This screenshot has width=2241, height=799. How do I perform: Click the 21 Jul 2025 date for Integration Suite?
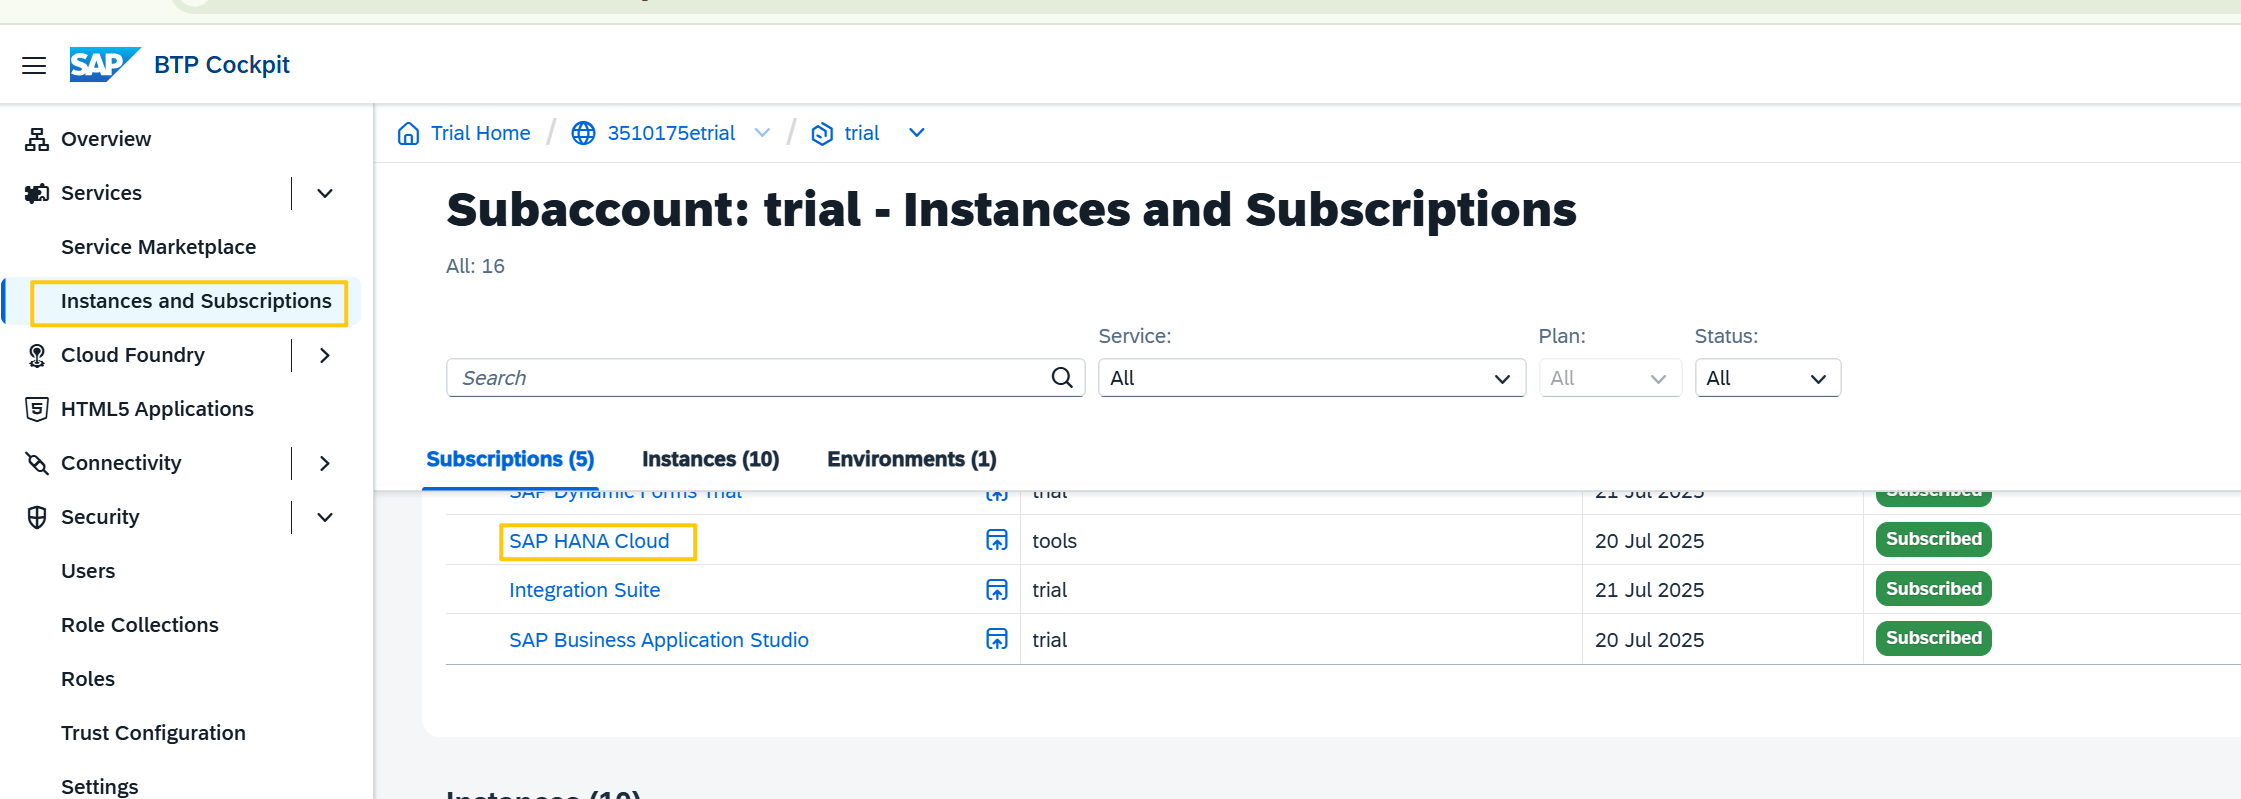coord(1650,590)
